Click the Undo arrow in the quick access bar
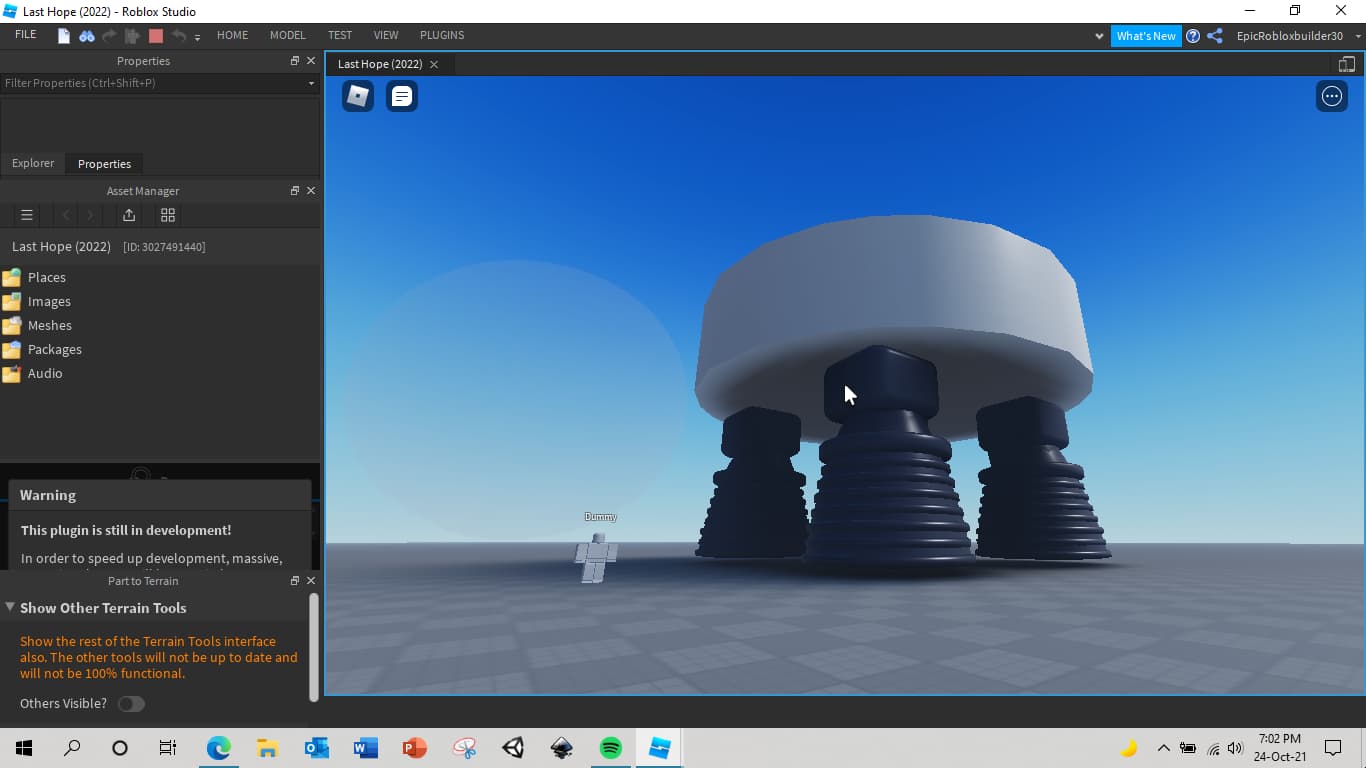 (178, 36)
